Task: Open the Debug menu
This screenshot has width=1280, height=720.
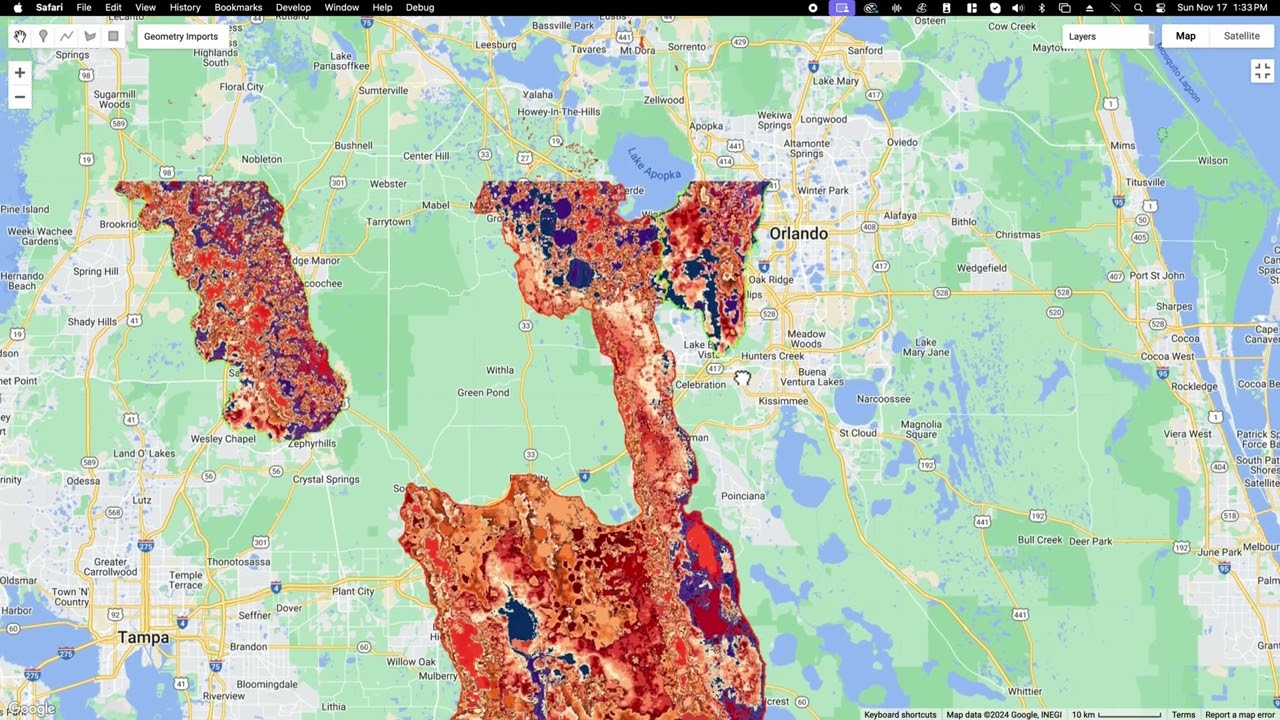Action: click(x=420, y=7)
